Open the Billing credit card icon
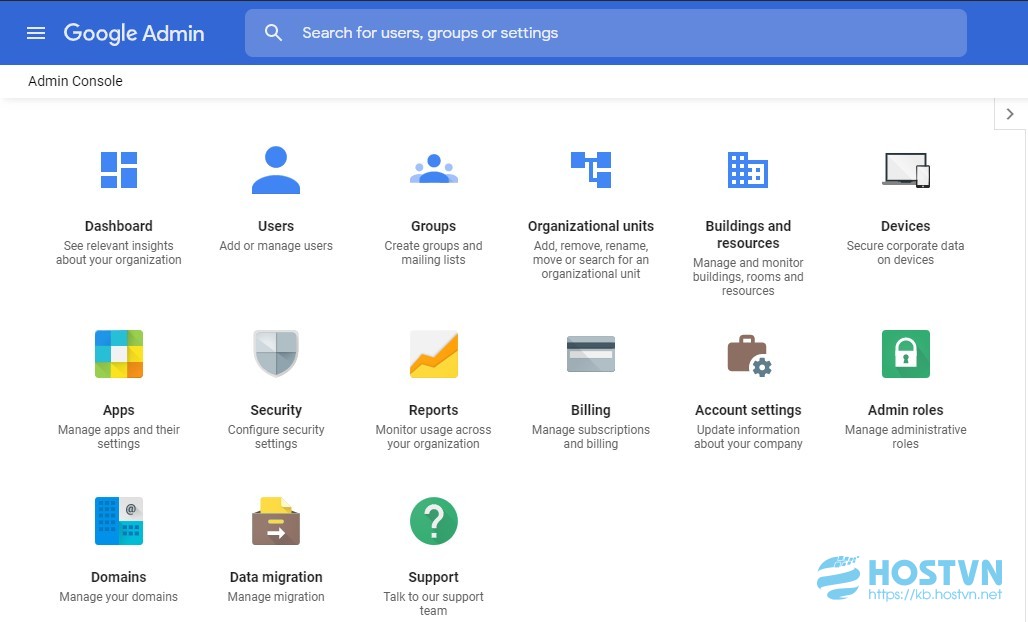This screenshot has height=622, width=1028. point(591,354)
